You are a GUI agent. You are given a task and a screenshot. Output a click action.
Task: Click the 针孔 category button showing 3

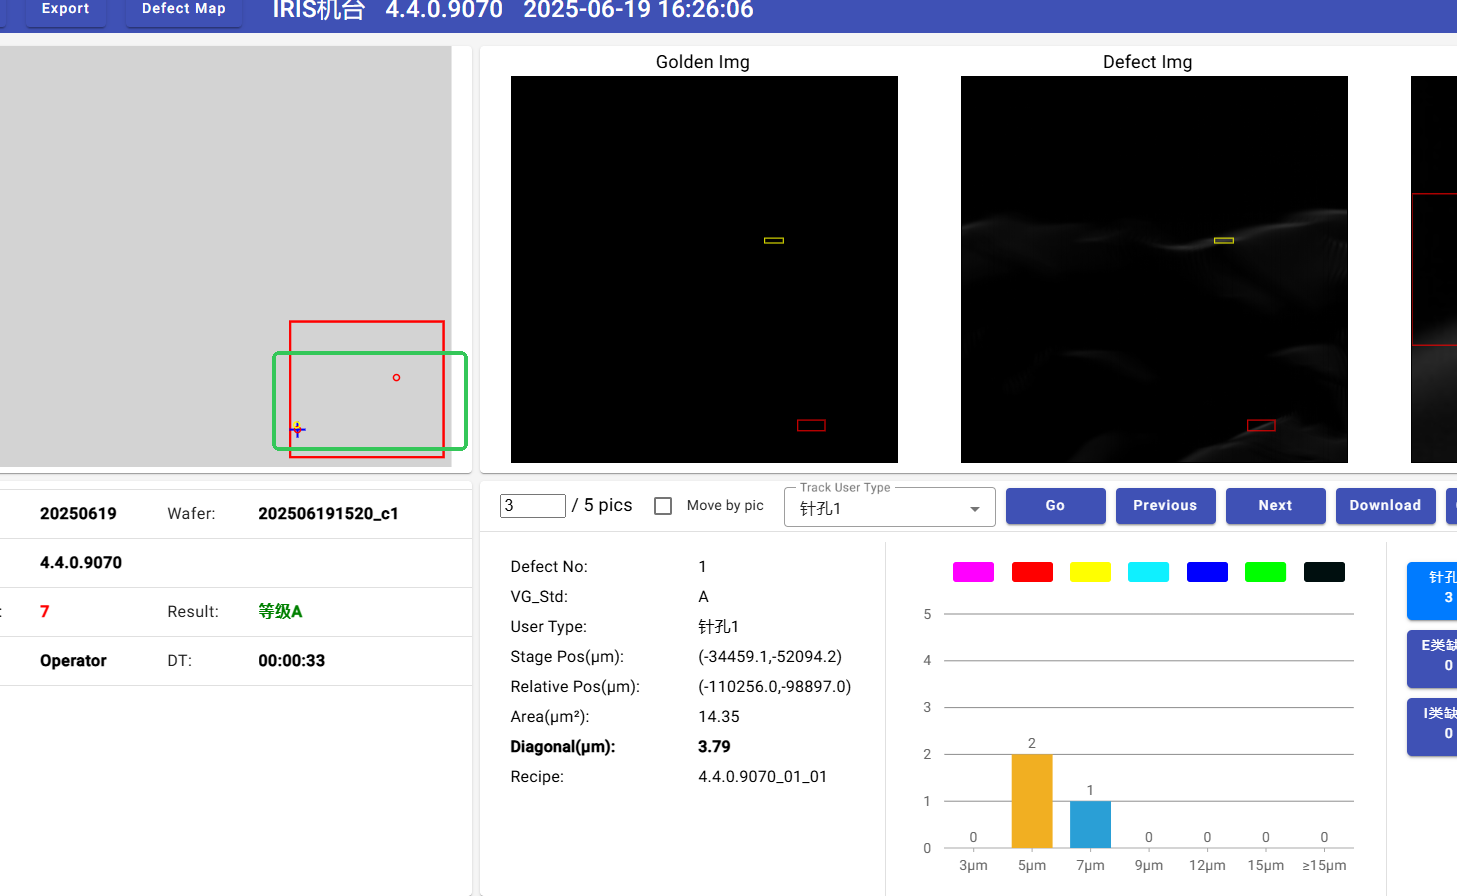click(x=1433, y=590)
